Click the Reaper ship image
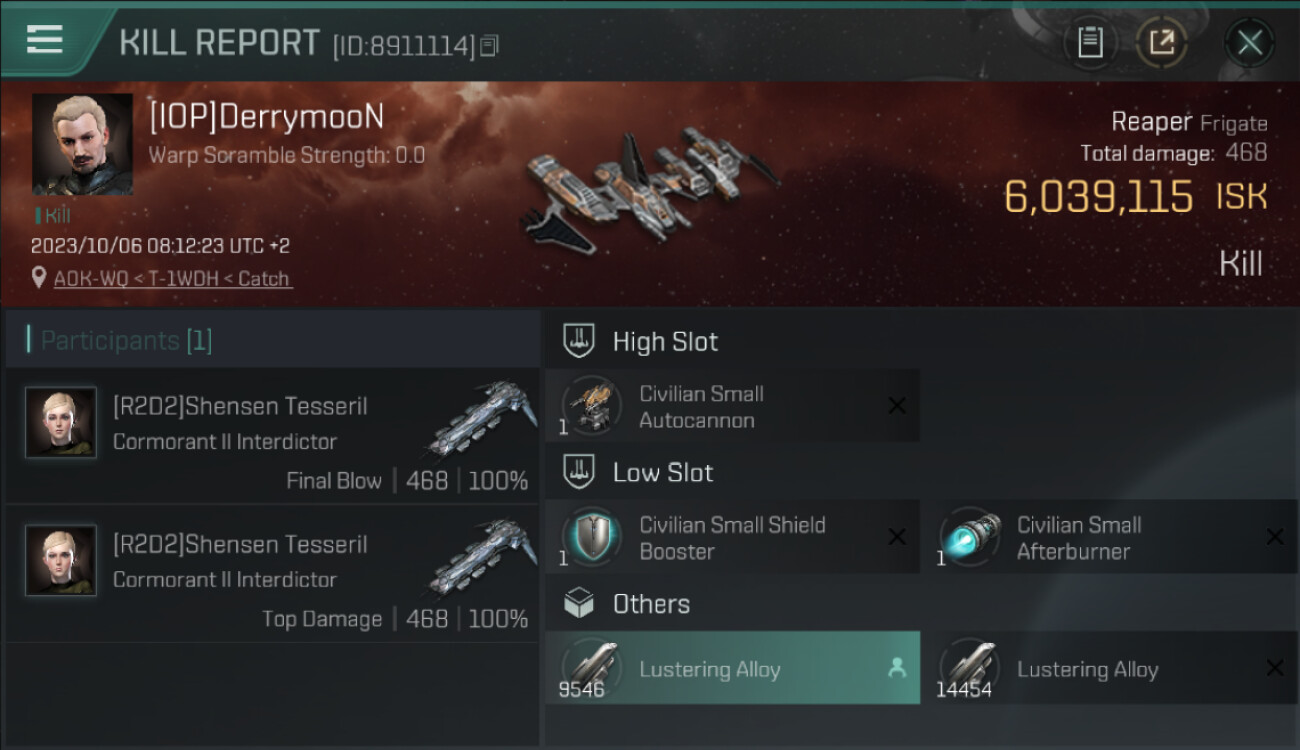Image resolution: width=1300 pixels, height=750 pixels. (x=651, y=187)
